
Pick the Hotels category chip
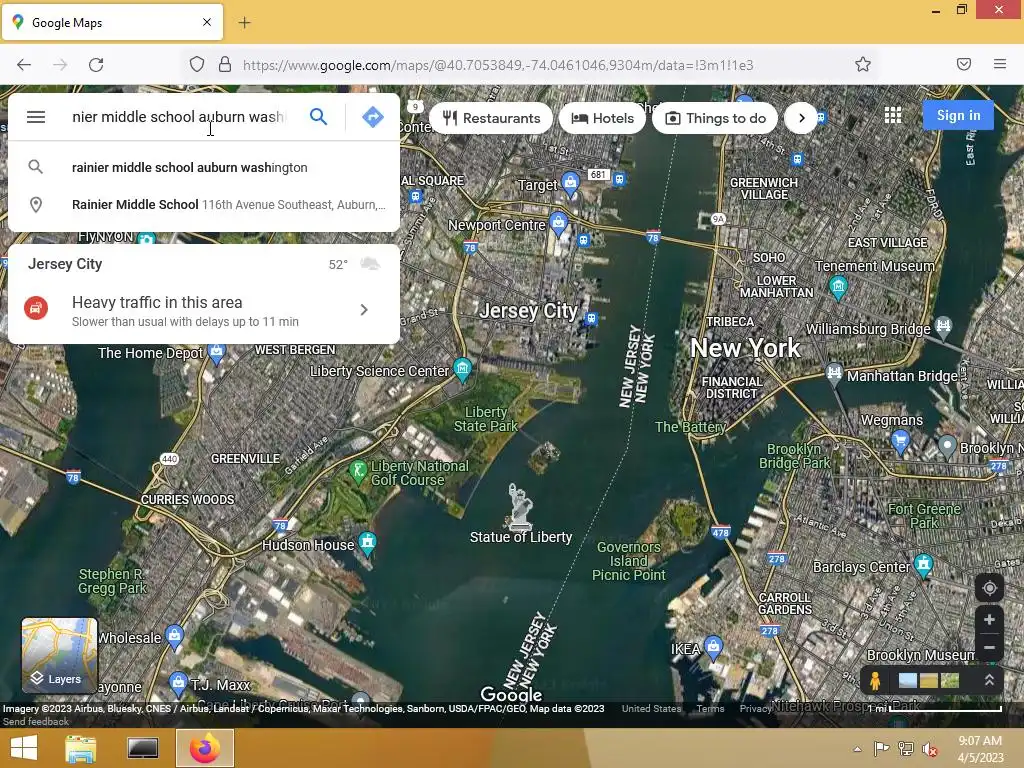click(x=602, y=118)
